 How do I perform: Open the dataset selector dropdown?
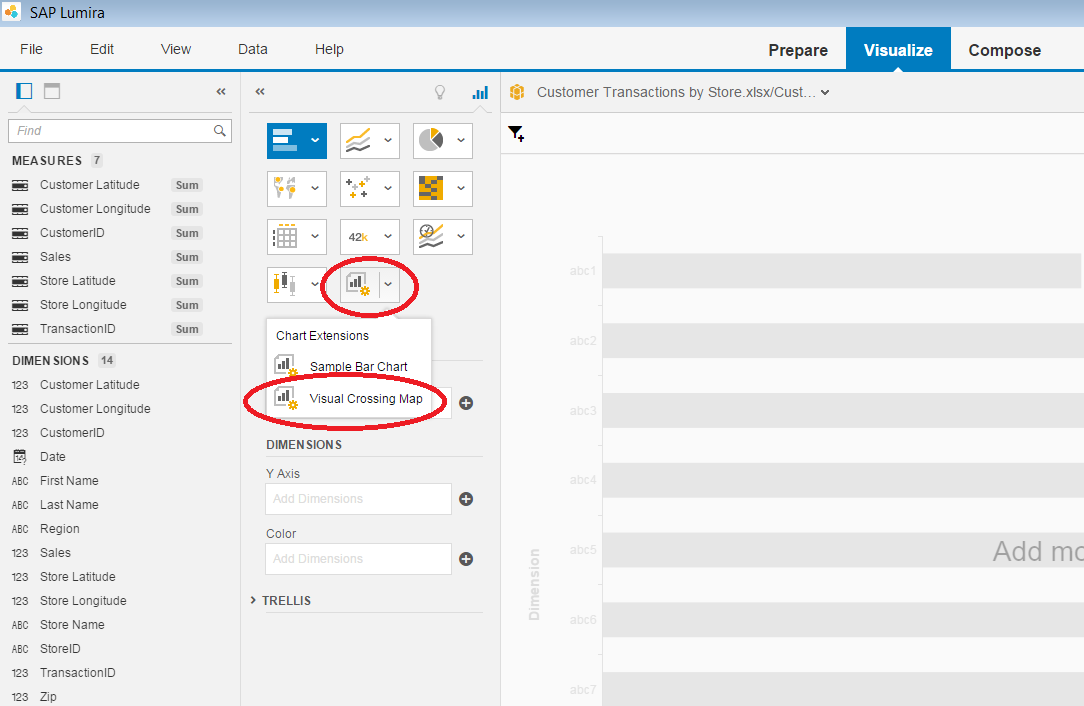coord(825,92)
